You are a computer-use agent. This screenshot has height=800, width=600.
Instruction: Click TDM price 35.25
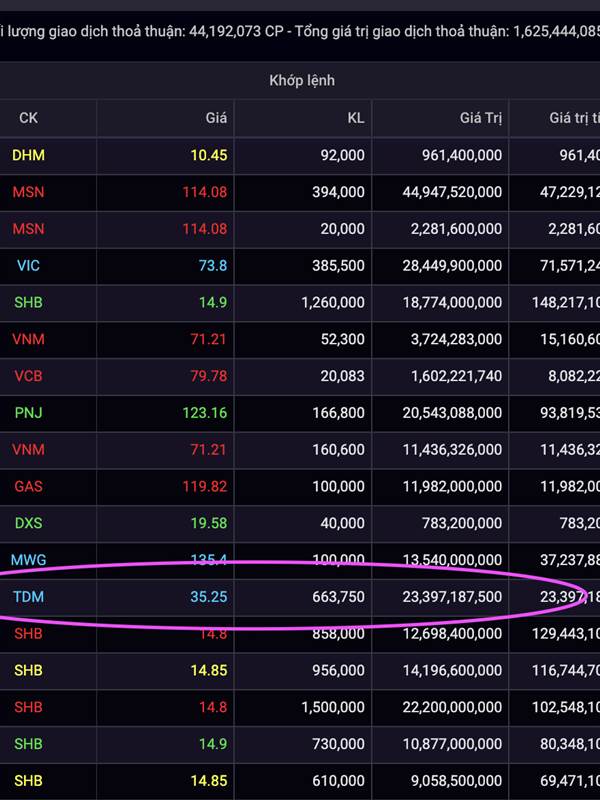tap(209, 596)
